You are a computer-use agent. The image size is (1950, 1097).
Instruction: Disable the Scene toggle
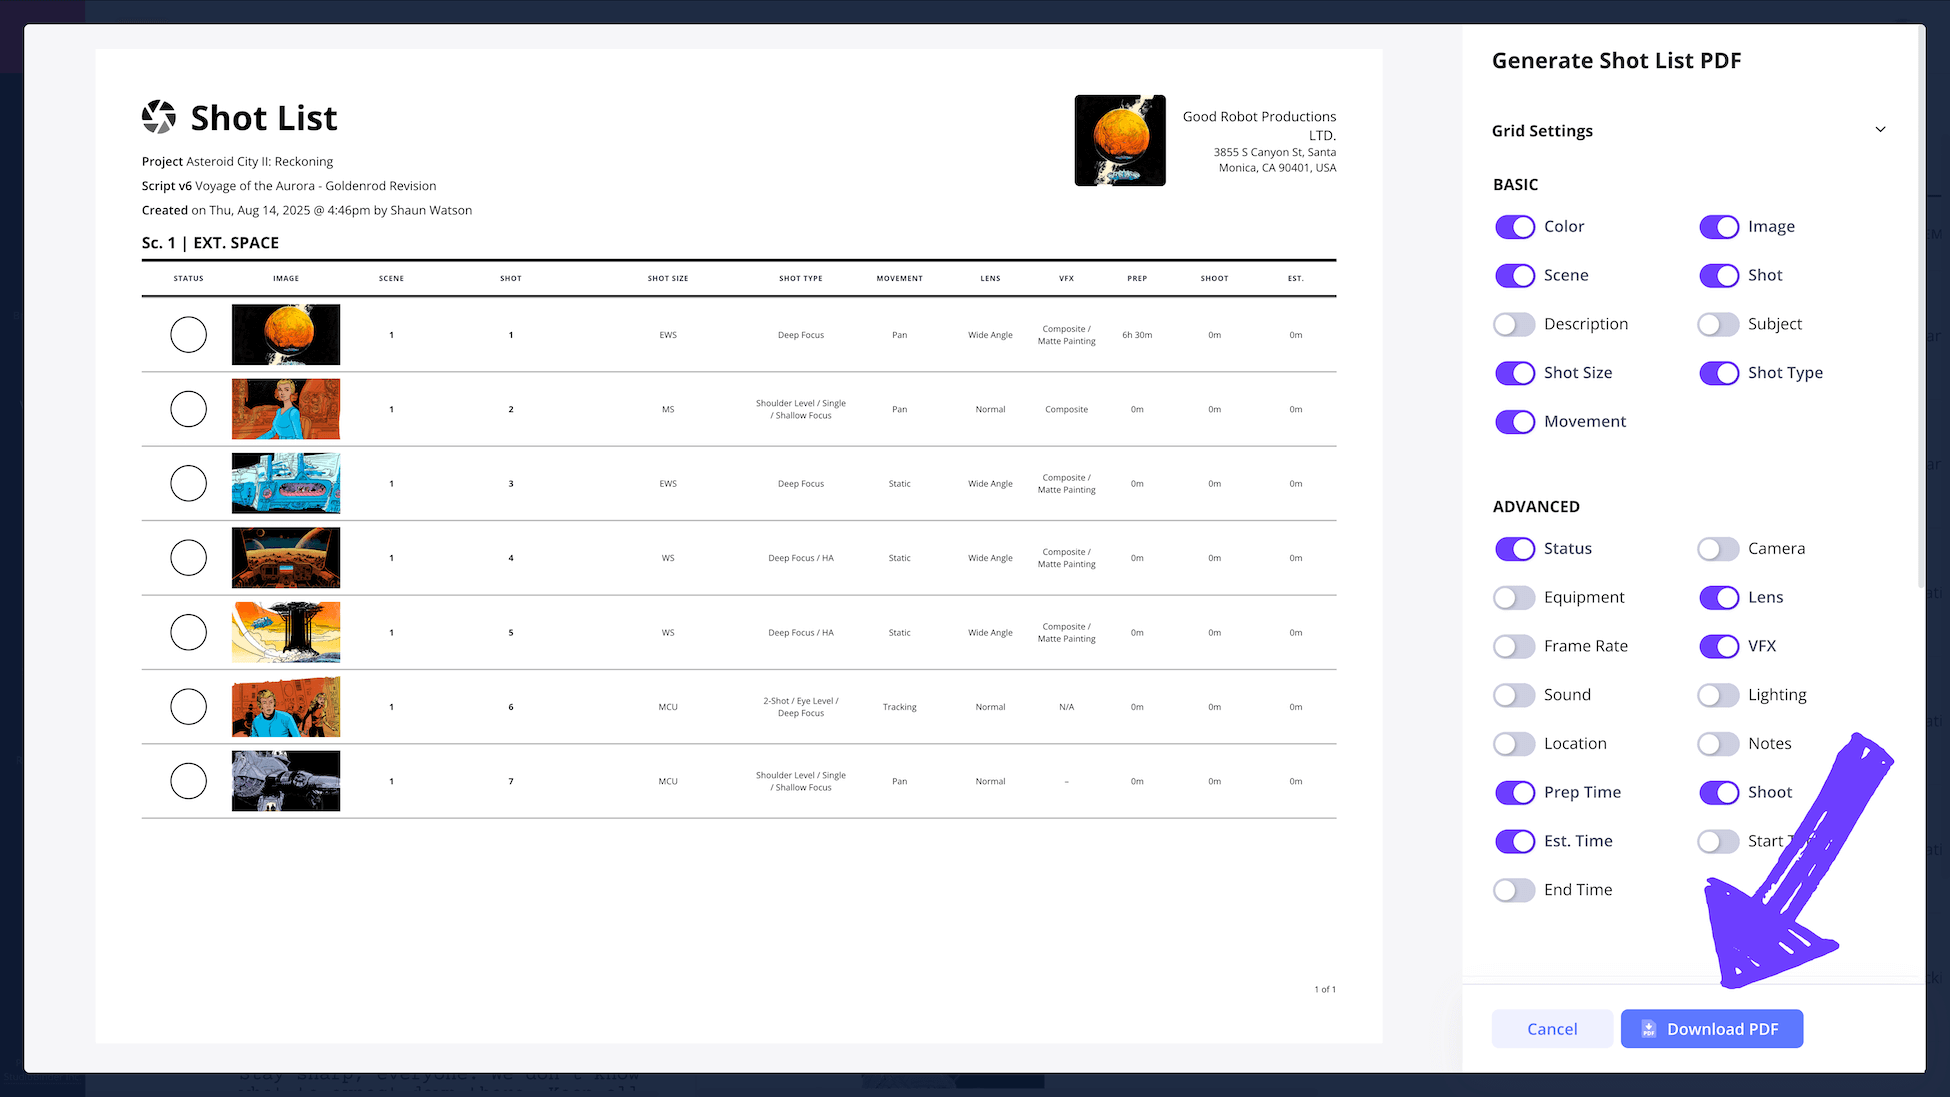pyautogui.click(x=1515, y=276)
